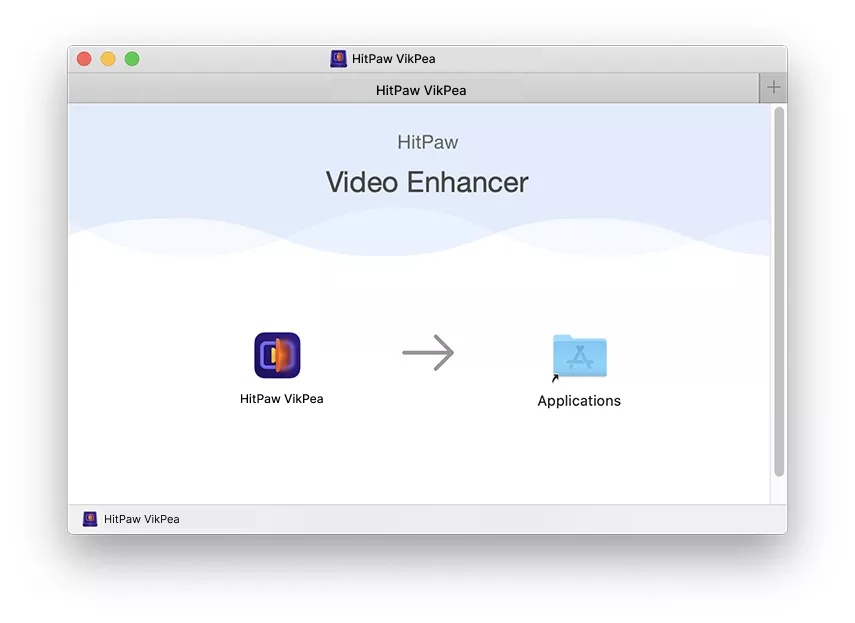Add a new tab with the plus button
855x623 pixels.
(x=773, y=88)
